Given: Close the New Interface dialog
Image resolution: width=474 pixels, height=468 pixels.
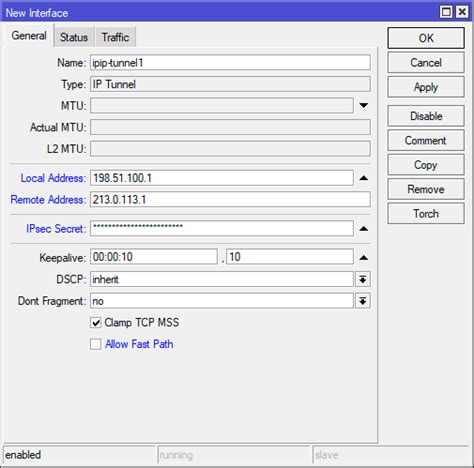Looking at the screenshot, I should tap(462, 12).
